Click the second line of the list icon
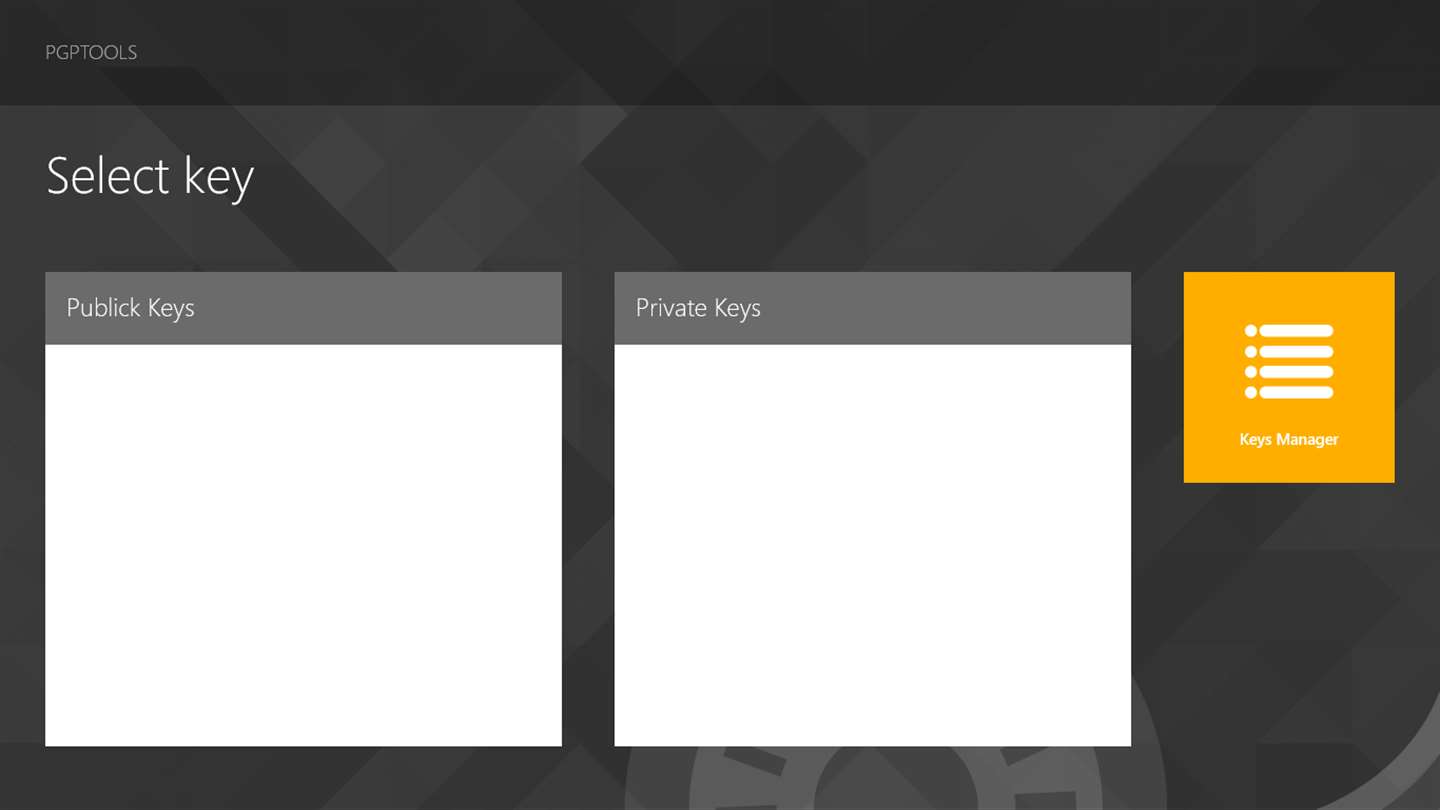This screenshot has width=1440, height=810. [1296, 351]
